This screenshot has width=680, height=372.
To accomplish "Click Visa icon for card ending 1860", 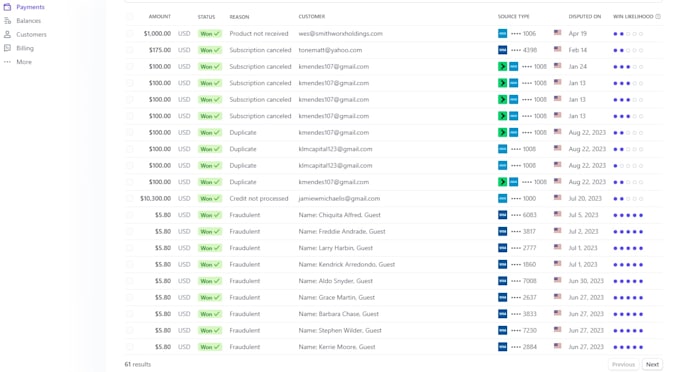I will 502,264.
